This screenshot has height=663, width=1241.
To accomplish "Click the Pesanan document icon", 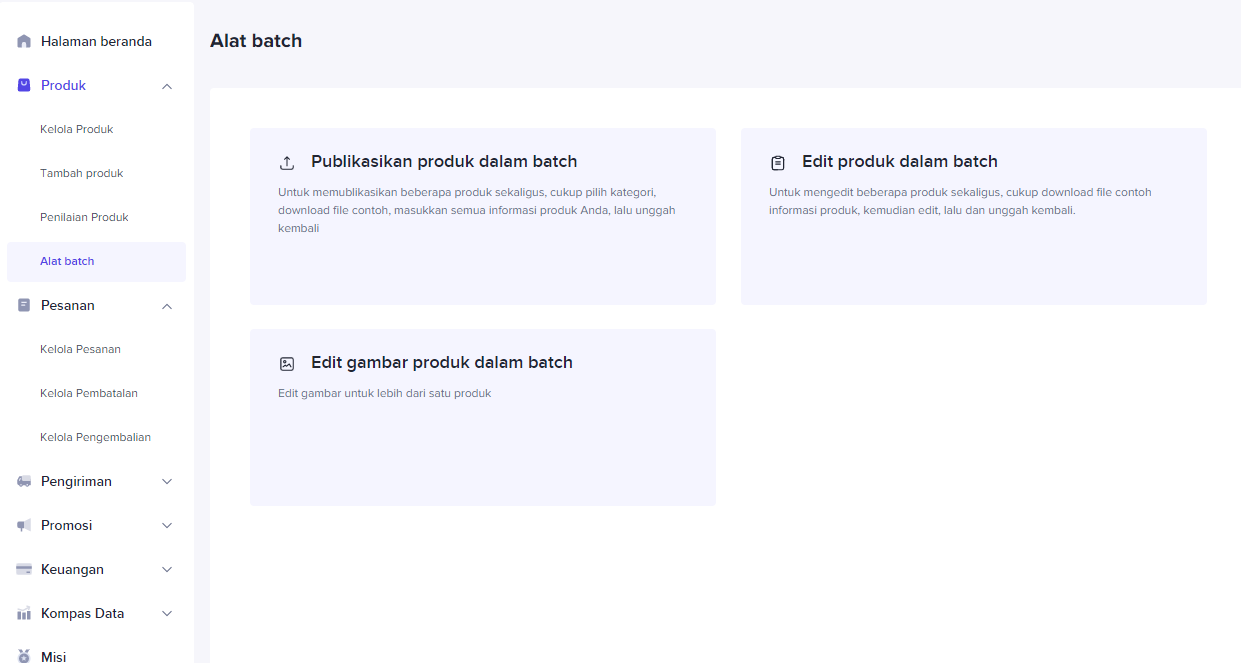I will click(x=24, y=306).
